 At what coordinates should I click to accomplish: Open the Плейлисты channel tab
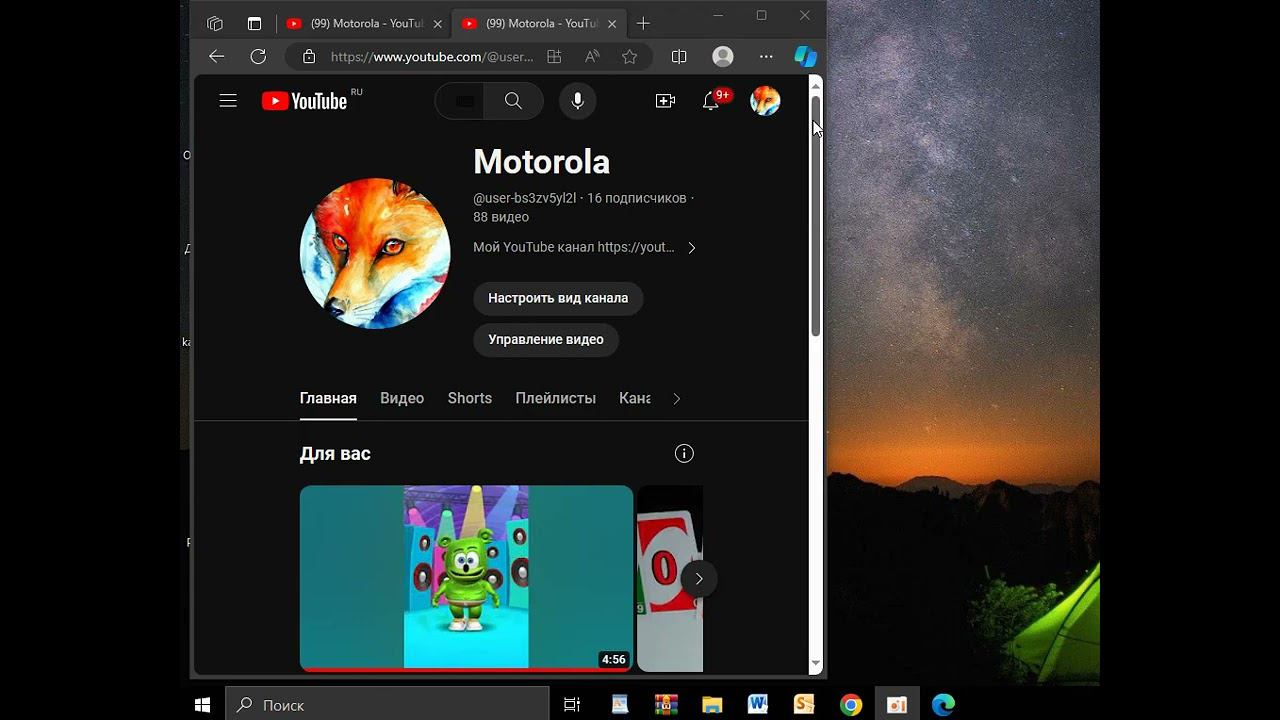click(x=555, y=398)
